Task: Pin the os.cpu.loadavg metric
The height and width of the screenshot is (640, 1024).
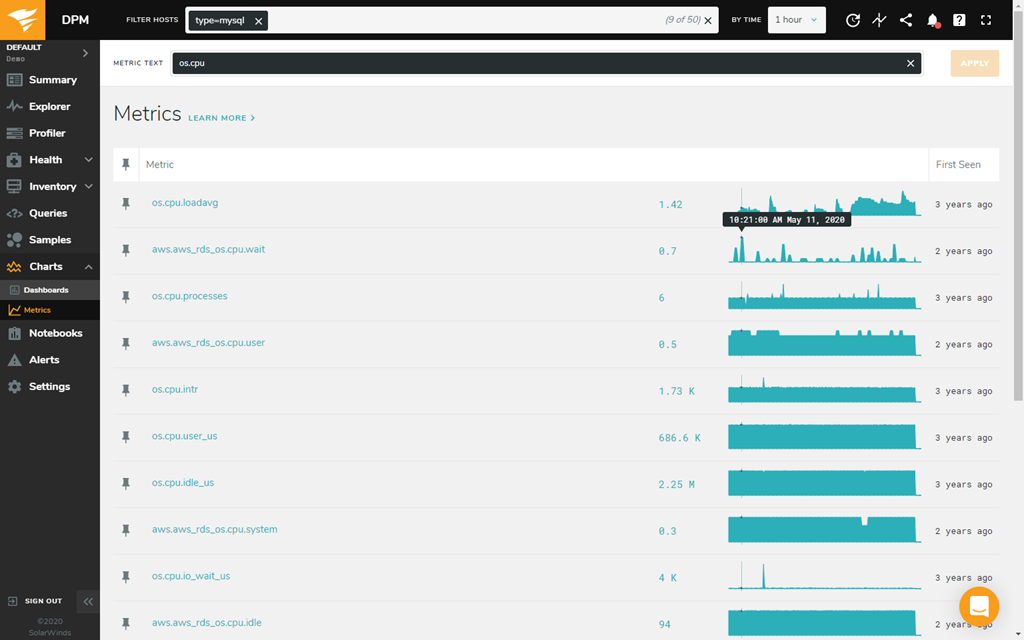Action: 126,204
